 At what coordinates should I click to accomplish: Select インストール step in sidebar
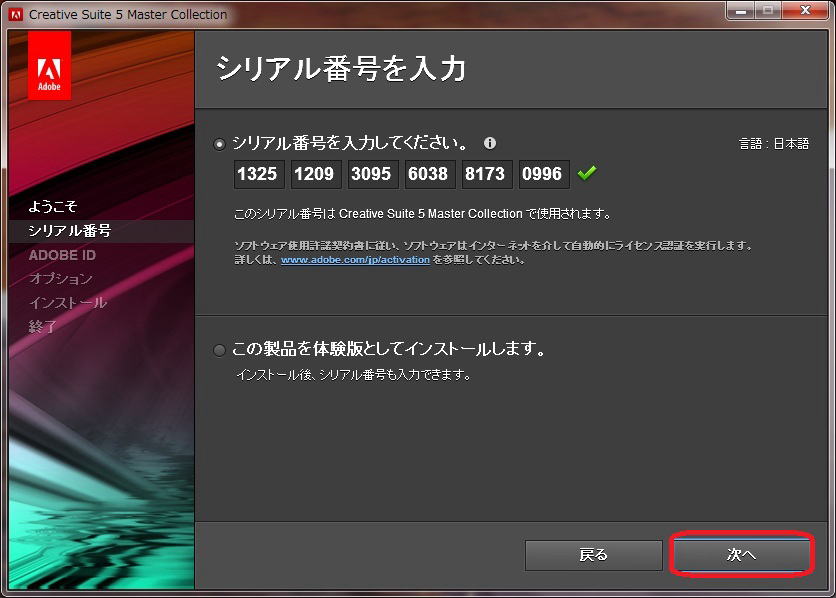tap(68, 303)
